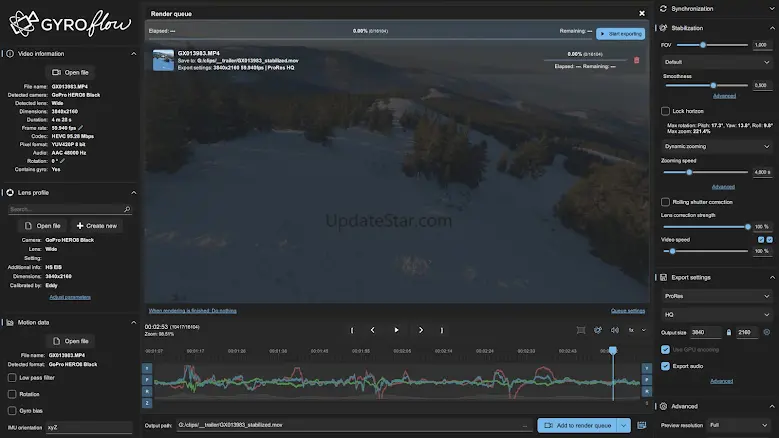Click the mute/volume speaker icon
This screenshot has width=779, height=438.
pos(613,330)
